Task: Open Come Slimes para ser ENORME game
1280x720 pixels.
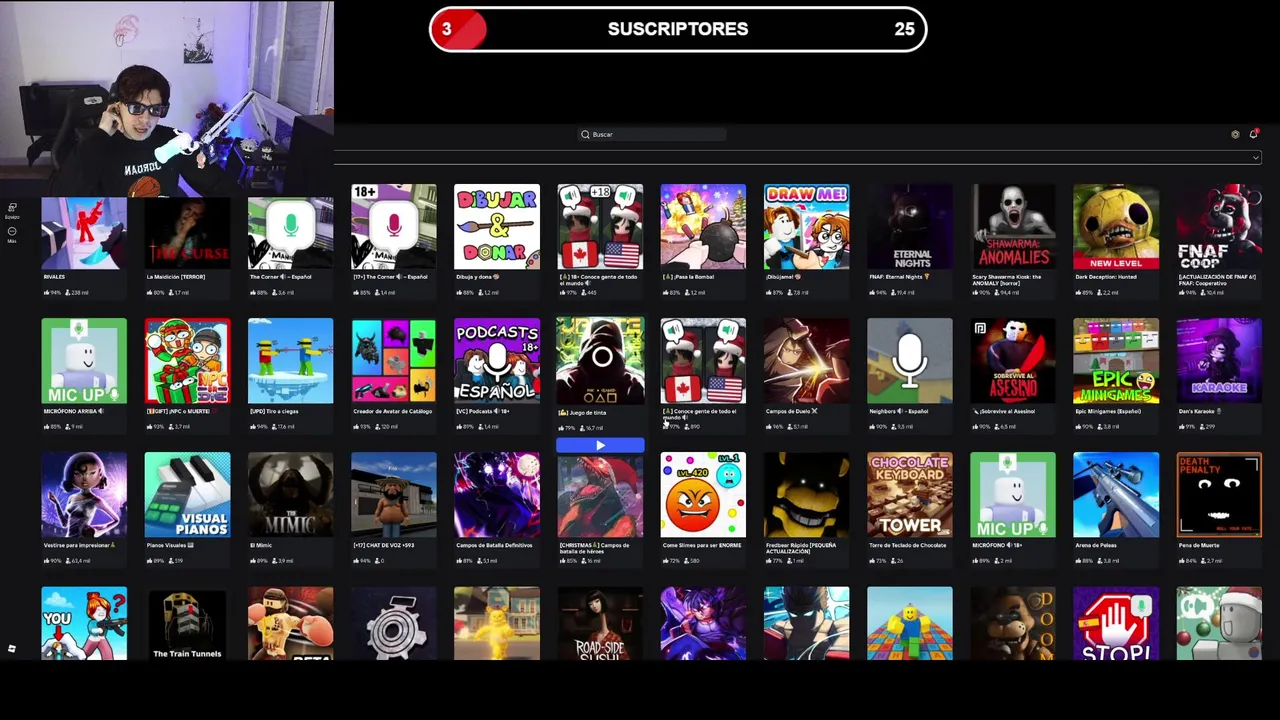Action: click(x=703, y=495)
